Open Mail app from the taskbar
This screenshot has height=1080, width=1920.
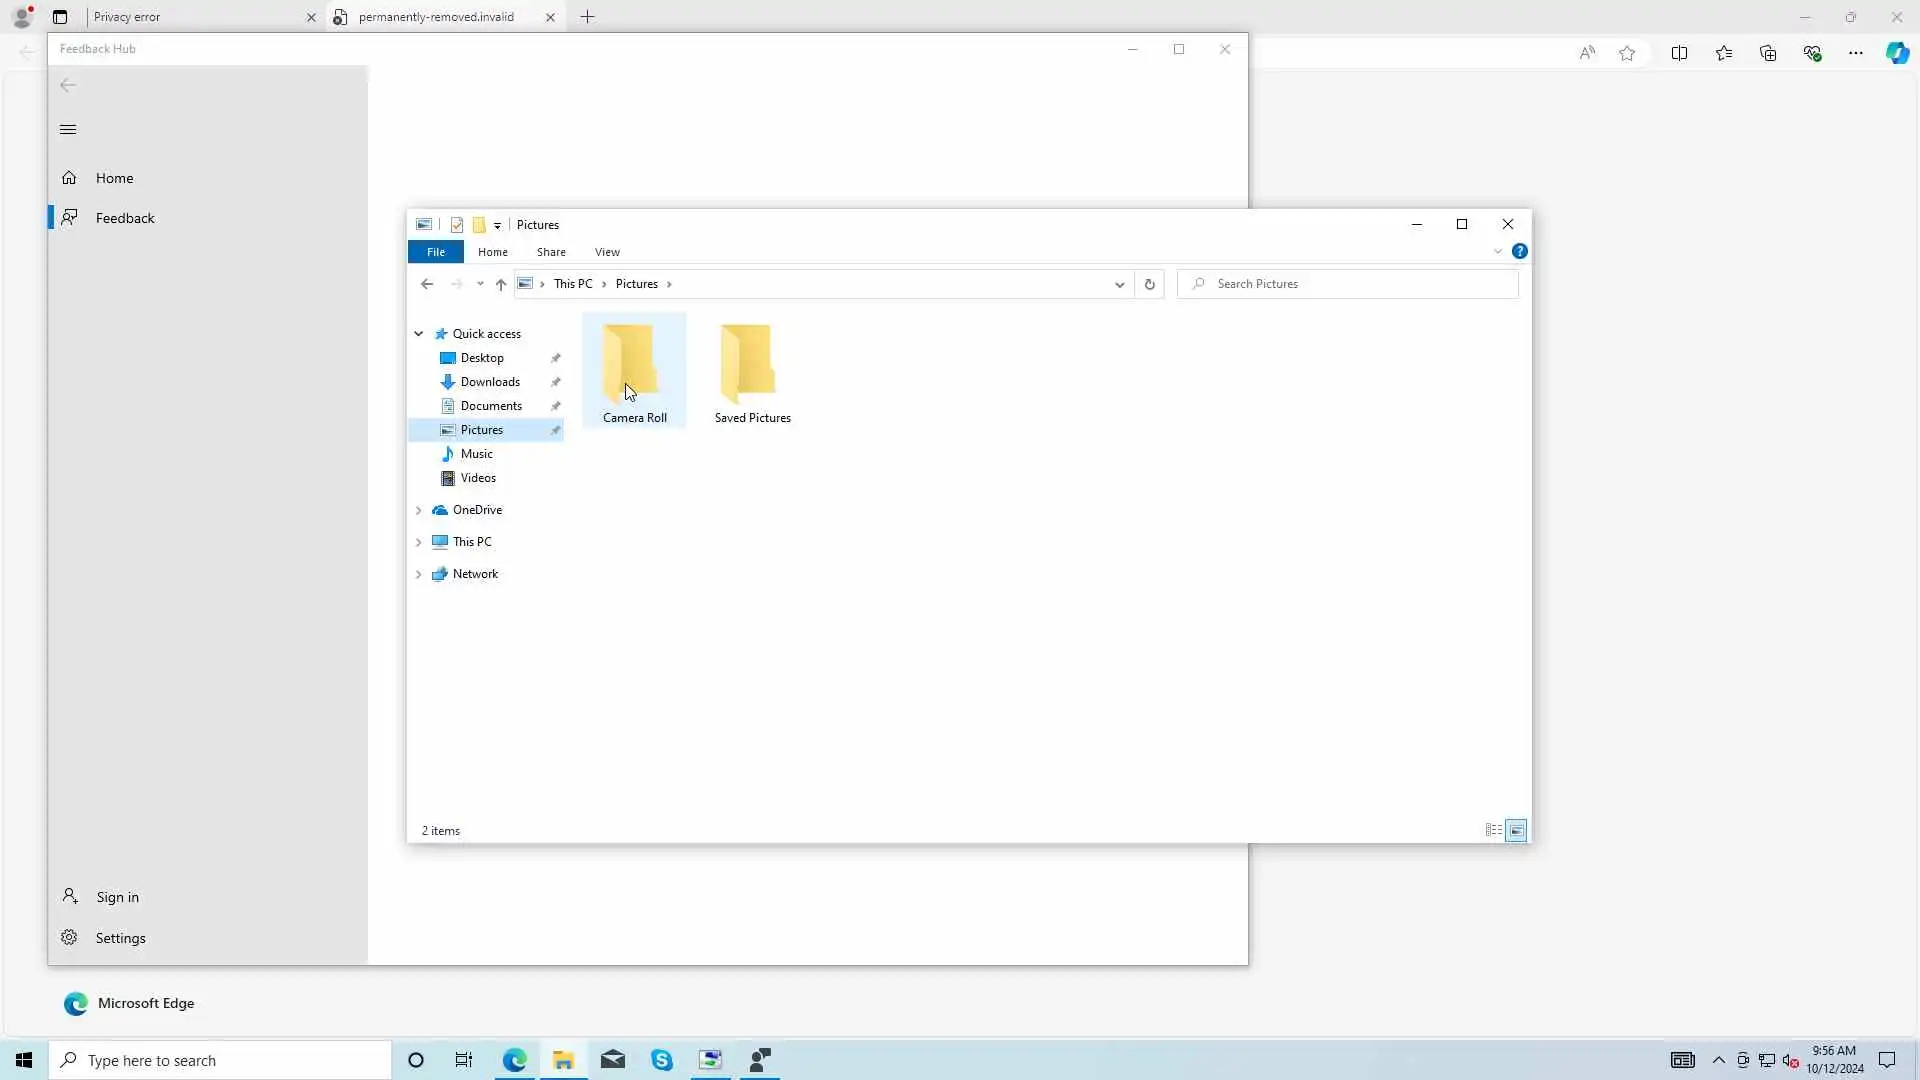(613, 1060)
